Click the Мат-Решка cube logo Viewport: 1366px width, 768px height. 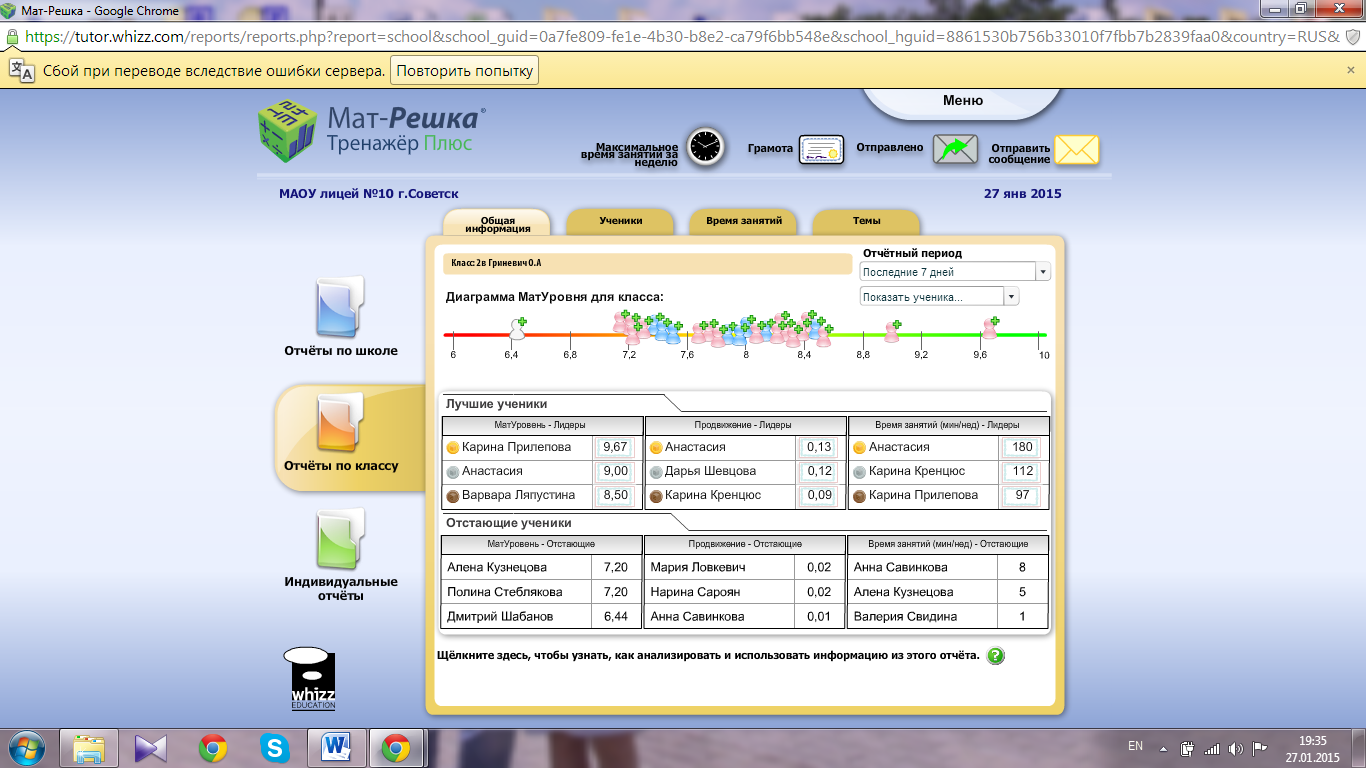[288, 132]
